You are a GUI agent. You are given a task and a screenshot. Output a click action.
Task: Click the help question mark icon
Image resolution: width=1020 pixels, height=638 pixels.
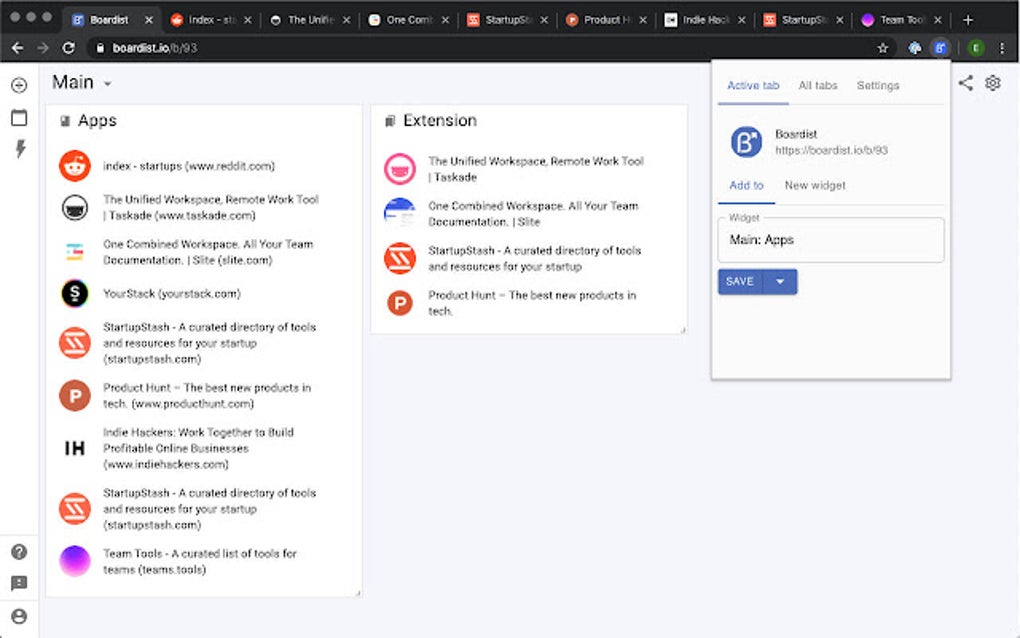click(19, 552)
